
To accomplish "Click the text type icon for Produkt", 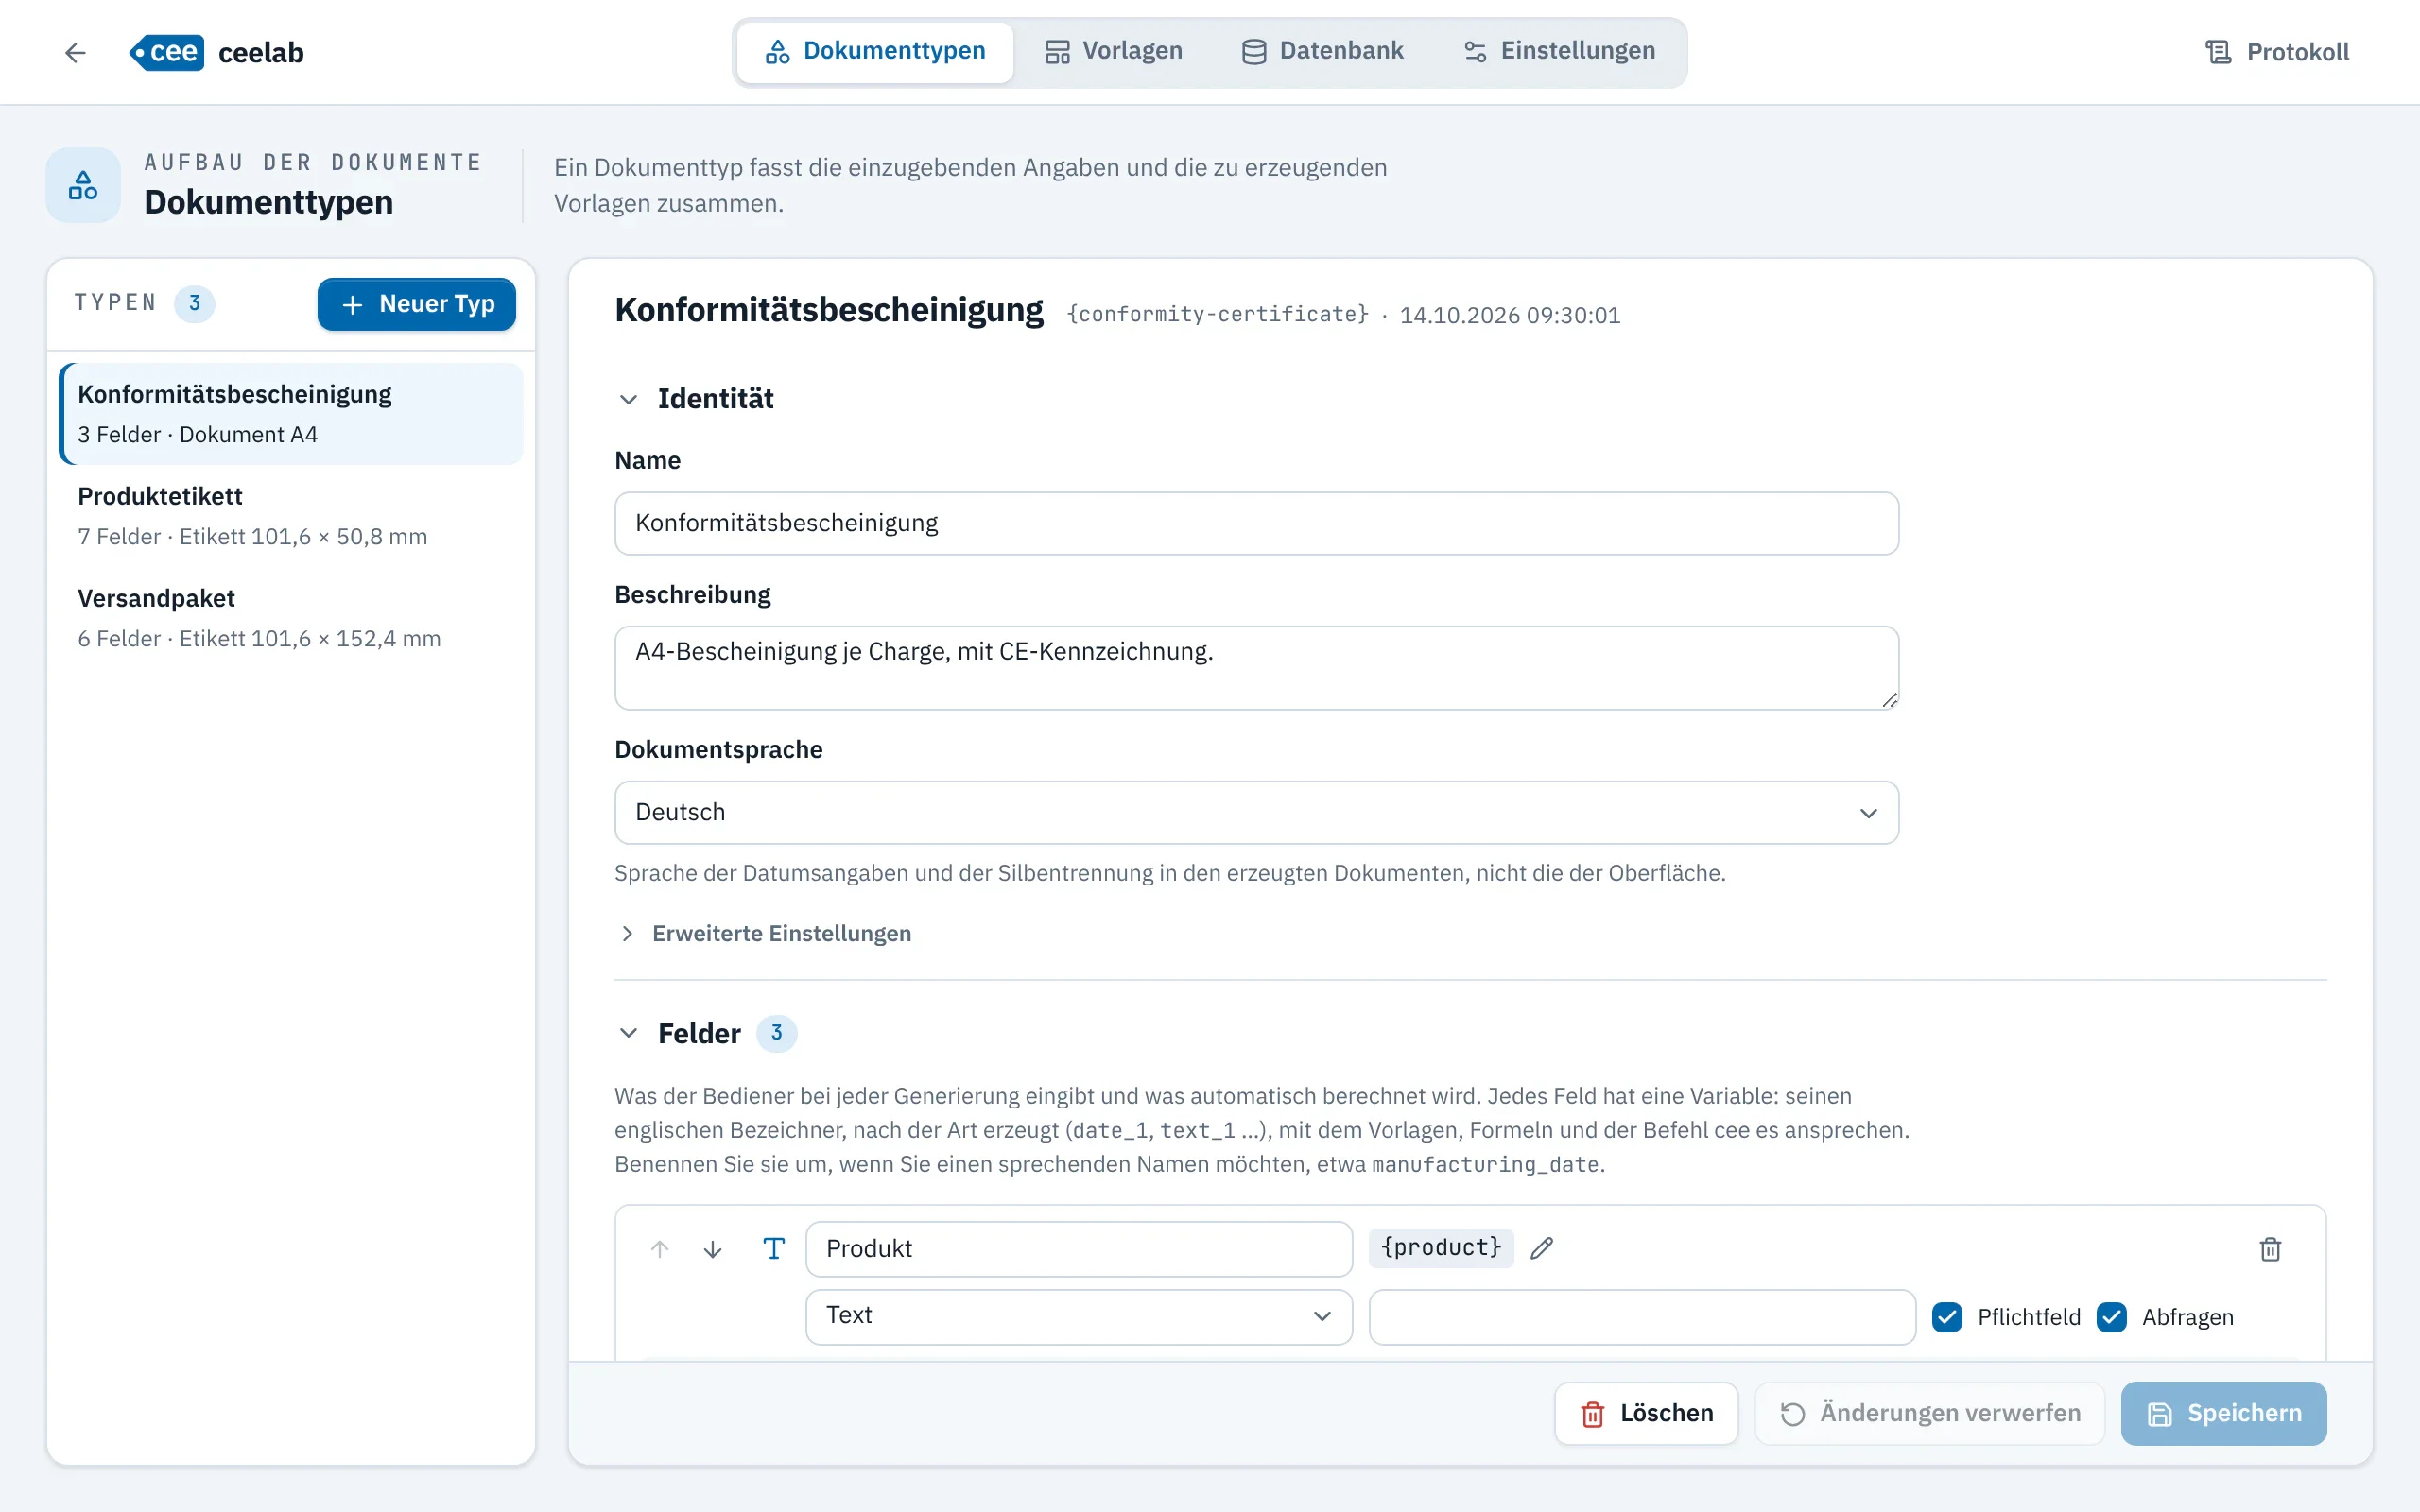I will (774, 1248).
